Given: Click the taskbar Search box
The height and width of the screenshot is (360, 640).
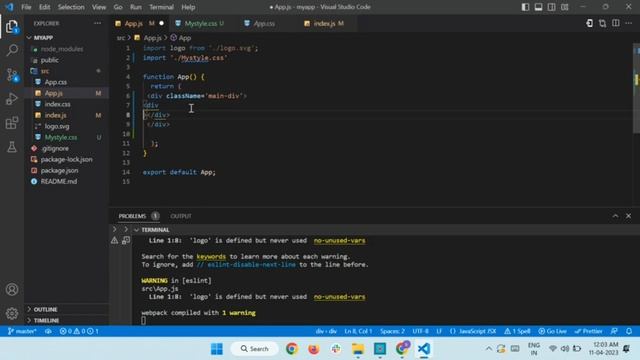Looking at the screenshot, I should point(255,349).
